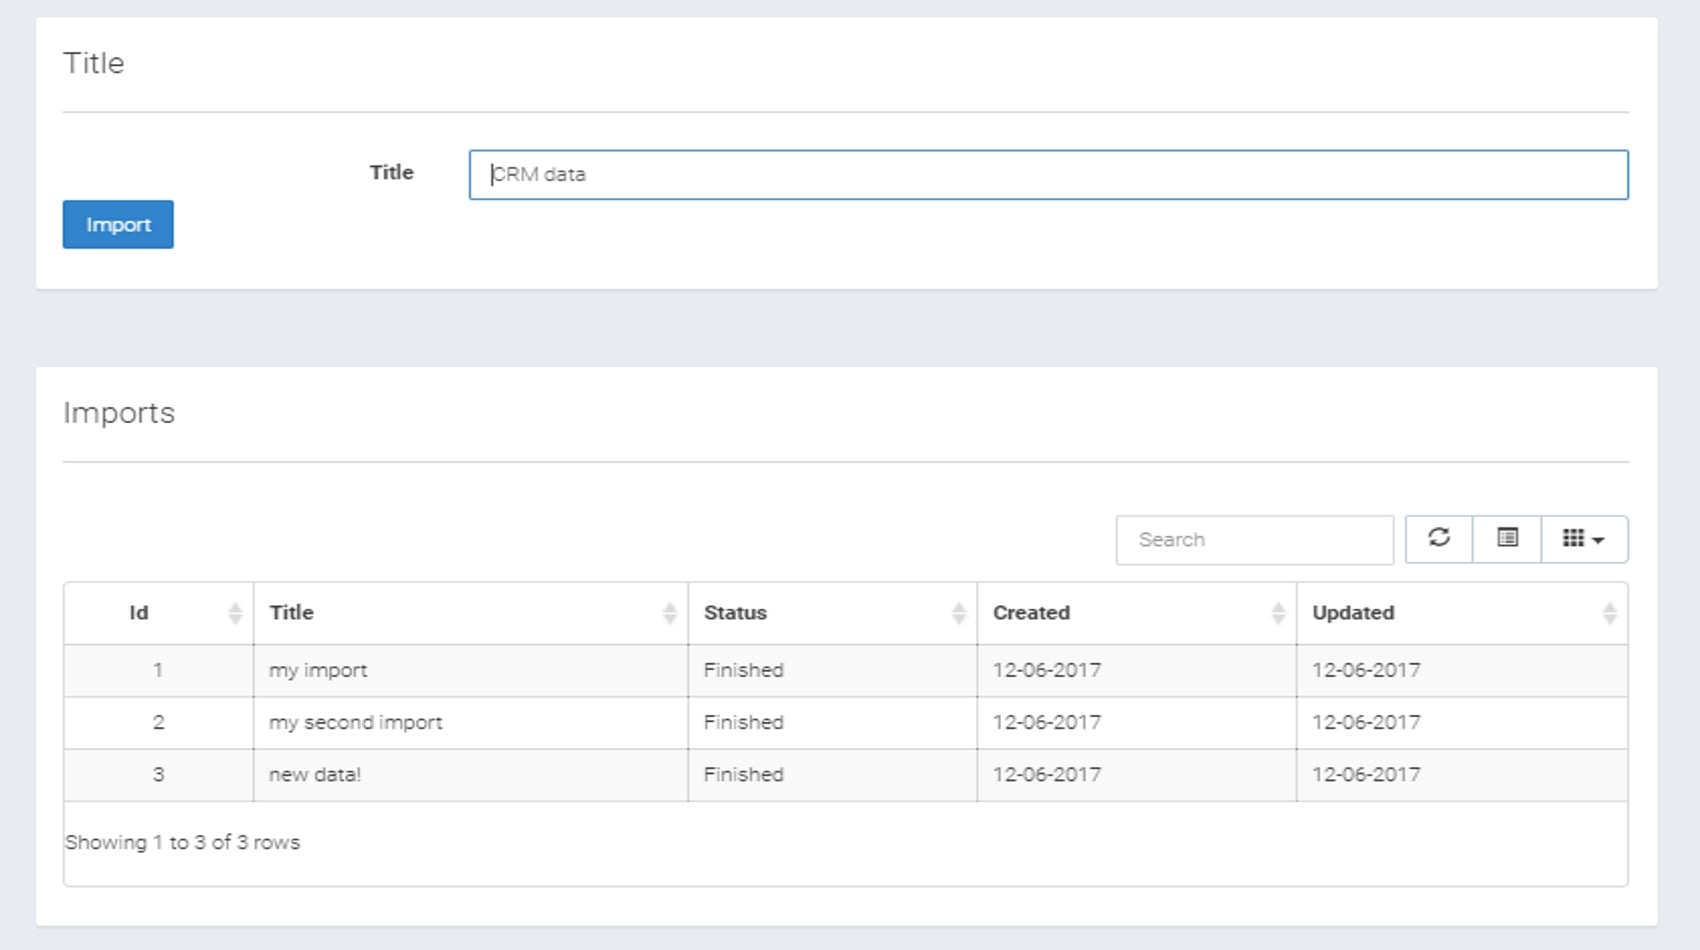Viewport: 1700px width, 950px height.
Task: Open the columns grid dropdown
Action: [x=1583, y=539]
